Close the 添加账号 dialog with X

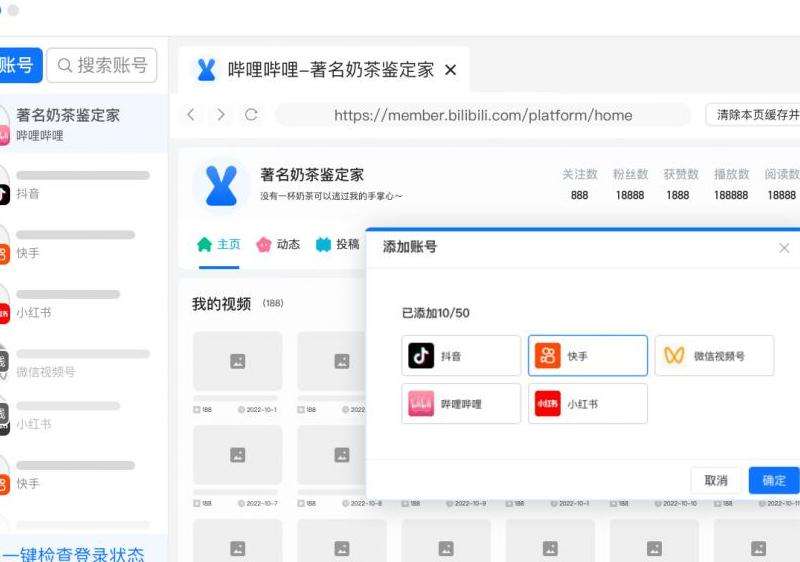[x=784, y=247]
